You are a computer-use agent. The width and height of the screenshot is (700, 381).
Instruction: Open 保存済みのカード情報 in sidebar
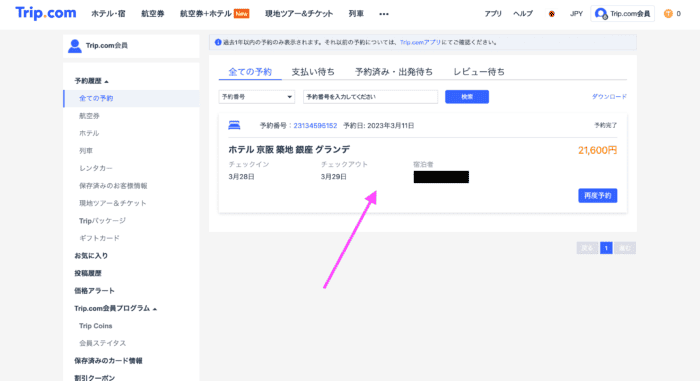pos(108,360)
